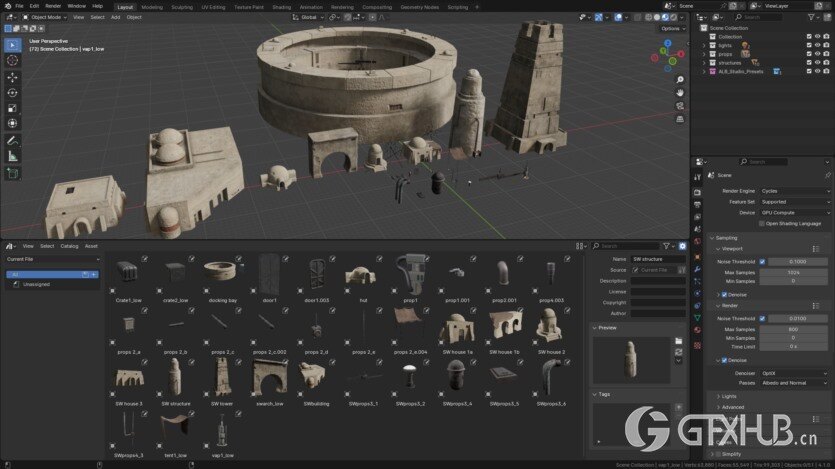Select the All catalog row
This screenshot has width=835, height=469.
[x=52, y=275]
